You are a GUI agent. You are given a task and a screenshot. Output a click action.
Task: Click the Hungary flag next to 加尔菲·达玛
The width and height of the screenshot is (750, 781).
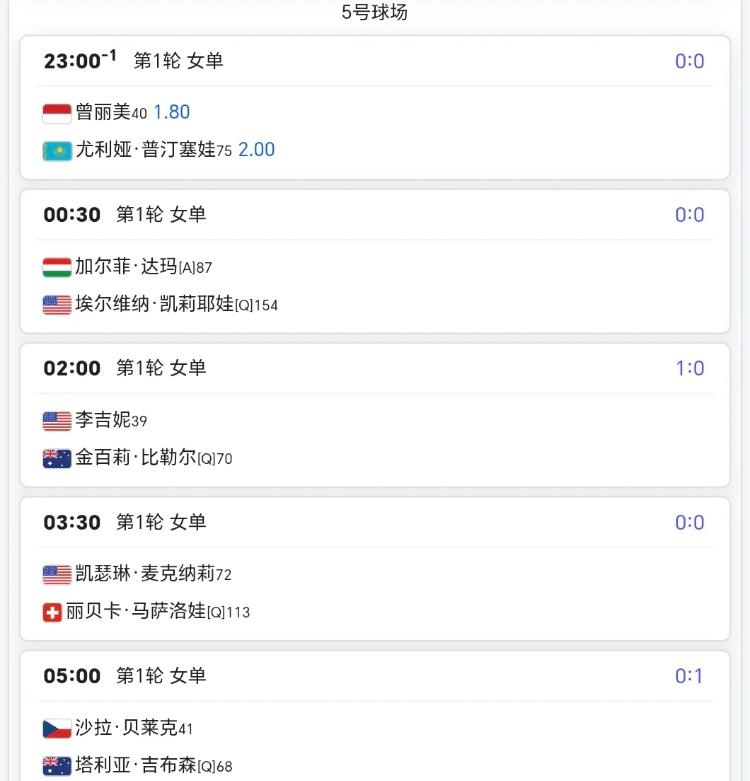(x=57, y=267)
